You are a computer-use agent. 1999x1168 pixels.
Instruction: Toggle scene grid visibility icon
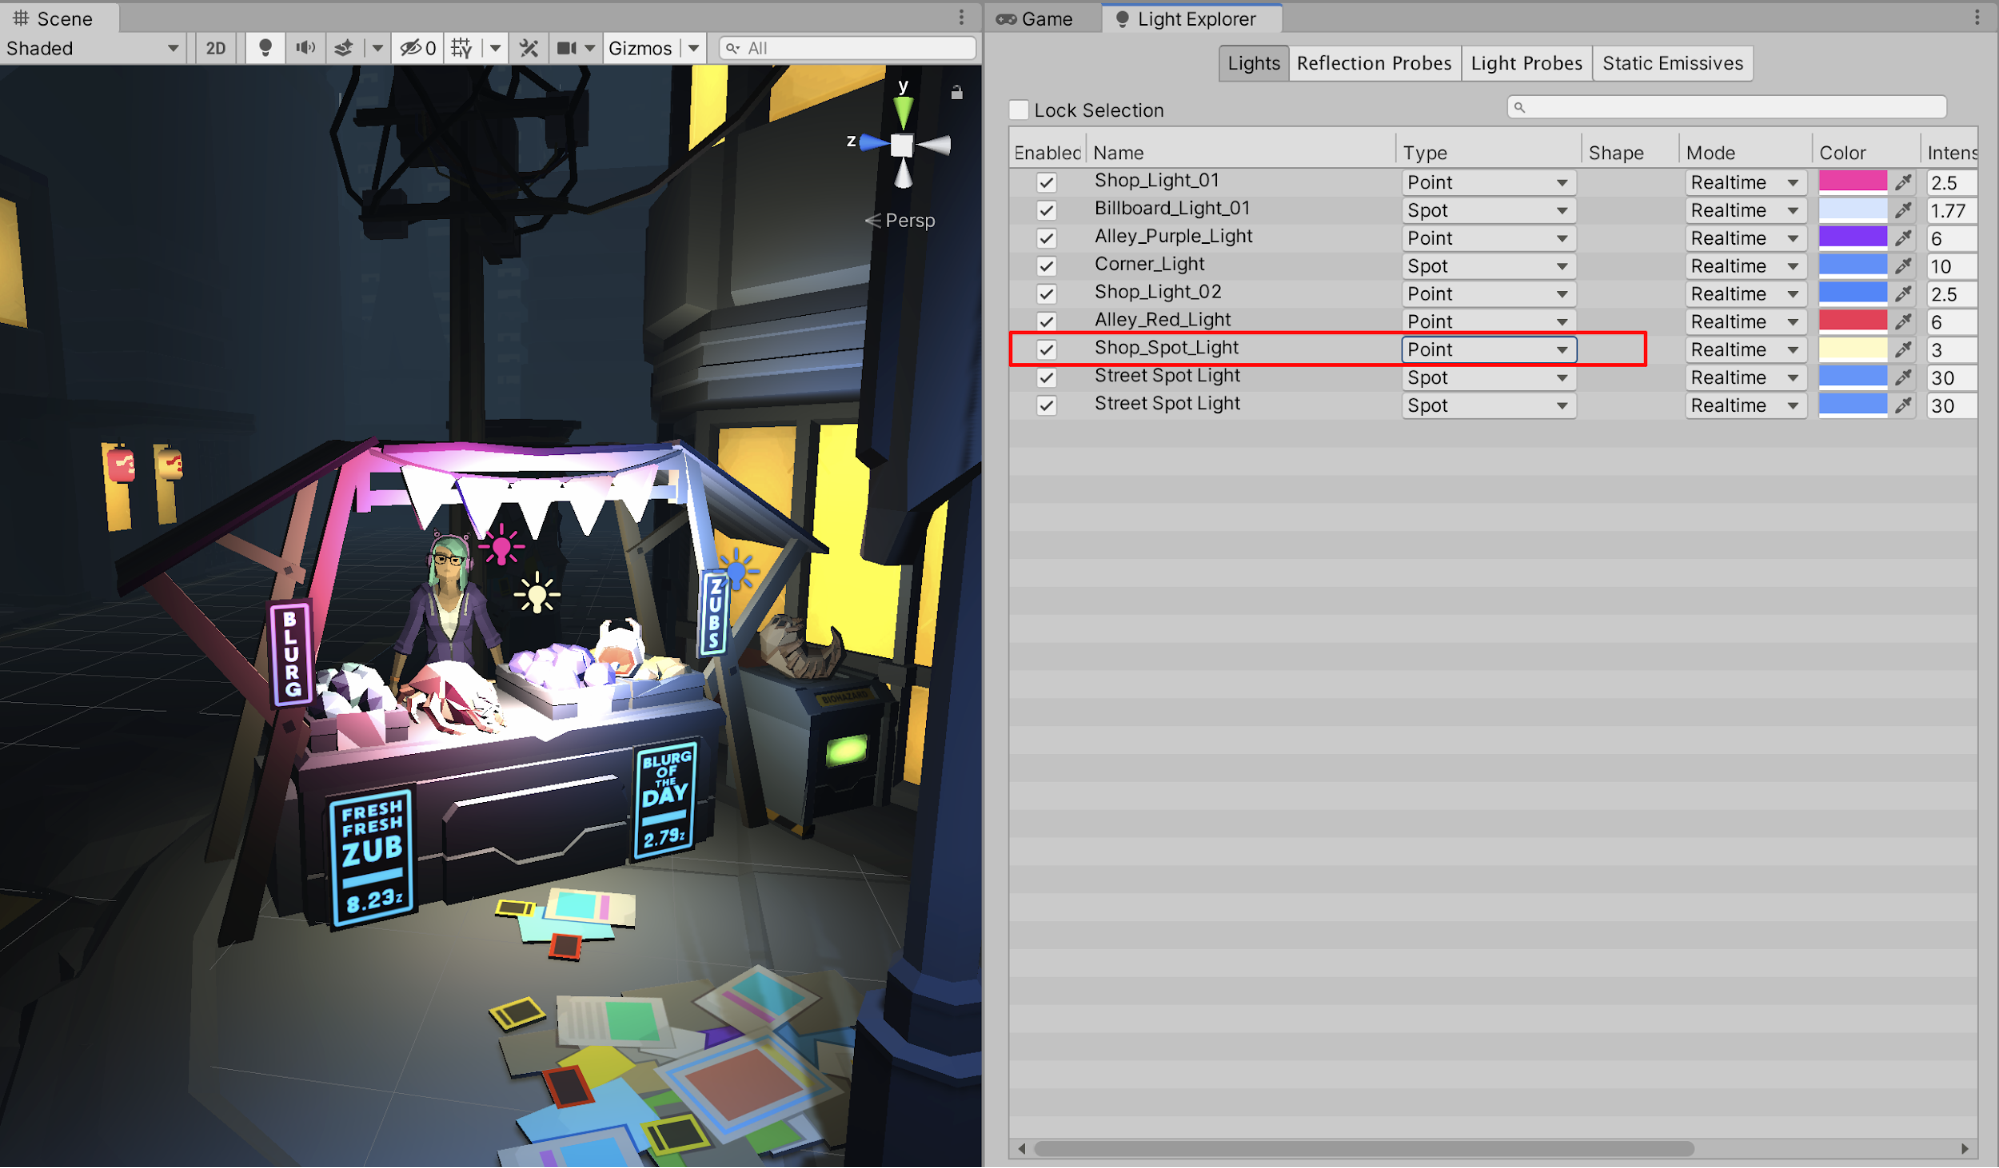coord(461,48)
